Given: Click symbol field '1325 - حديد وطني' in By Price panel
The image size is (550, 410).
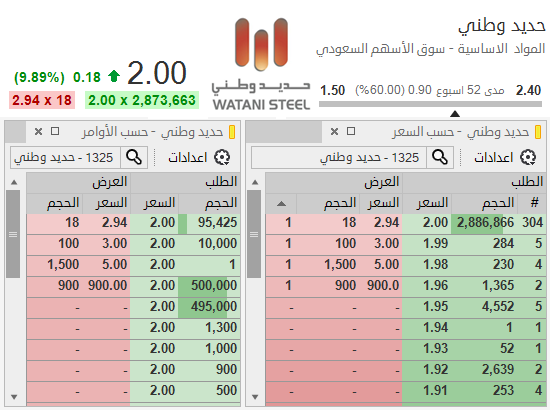Looking at the screenshot, I should tap(338, 157).
